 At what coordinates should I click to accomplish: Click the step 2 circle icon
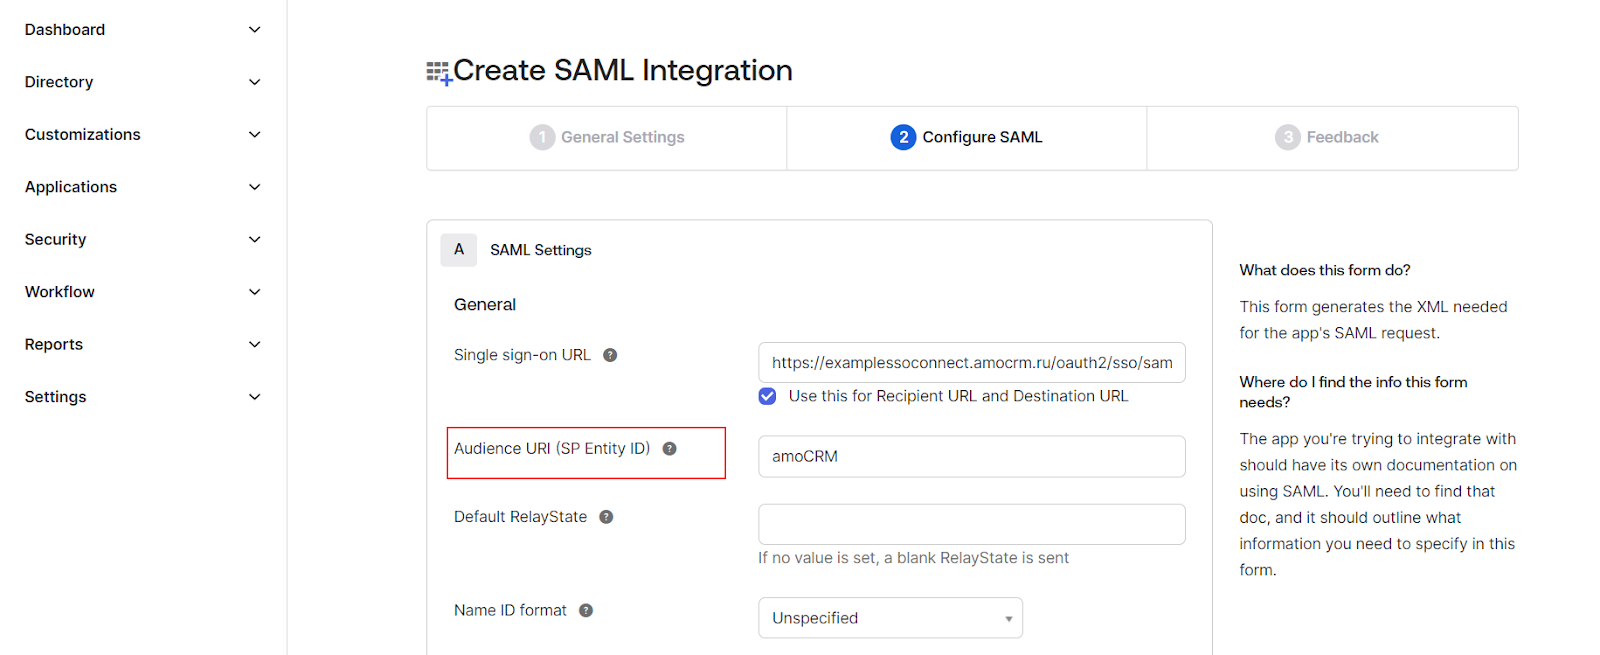click(903, 137)
